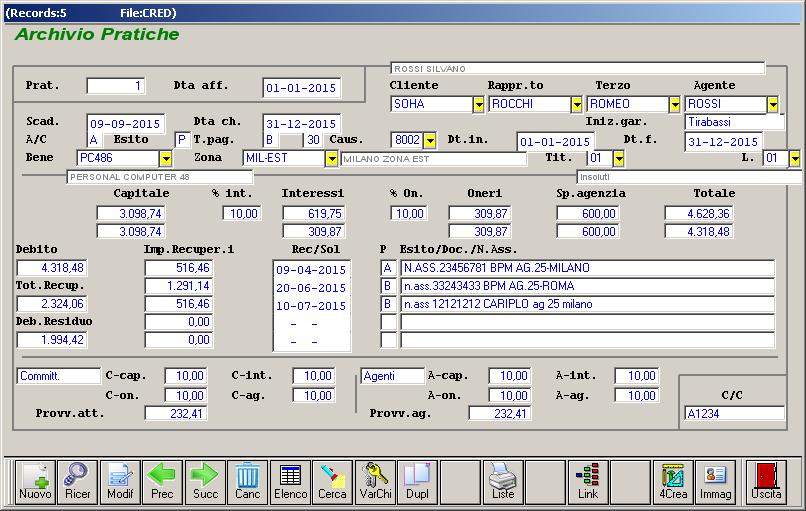
Task: Select the % int. 10,00 field
Action: 242,213
